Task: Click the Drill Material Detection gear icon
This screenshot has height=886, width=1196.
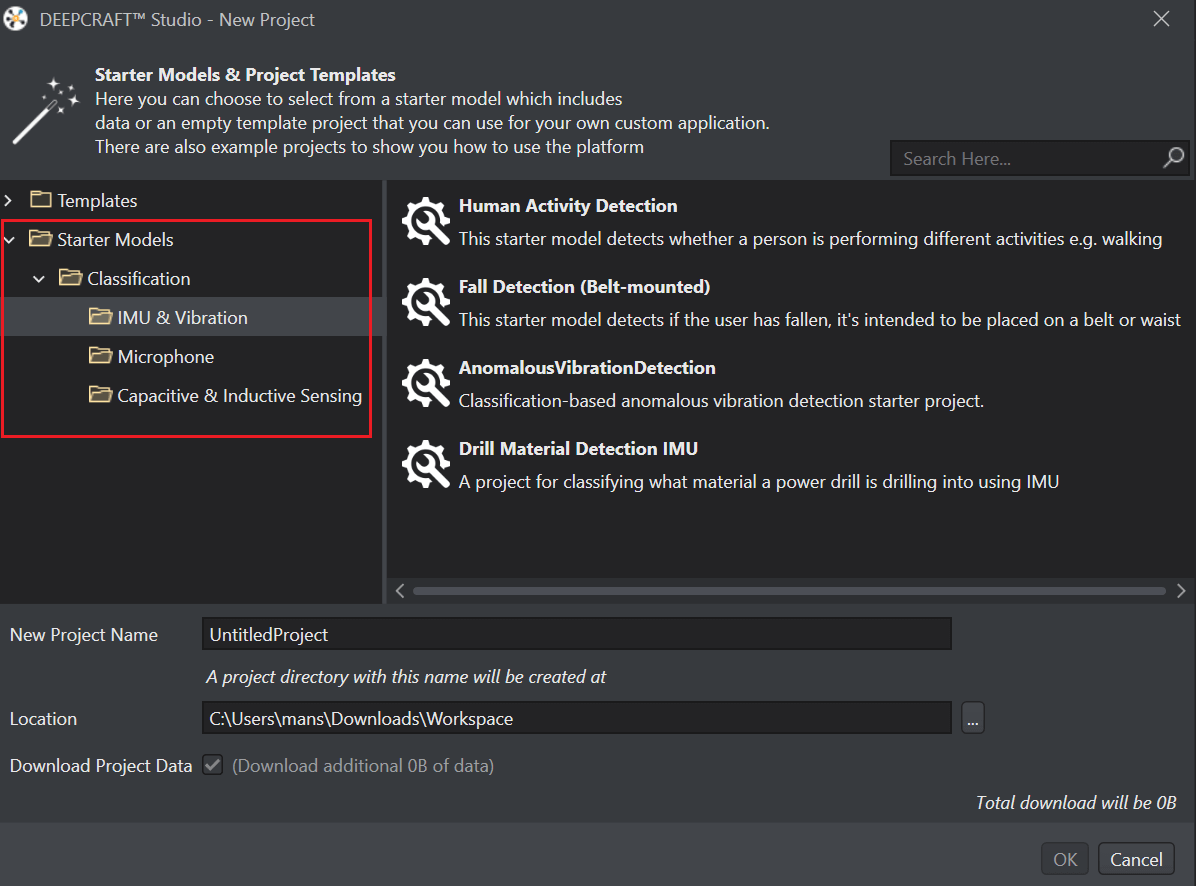Action: tap(425, 465)
